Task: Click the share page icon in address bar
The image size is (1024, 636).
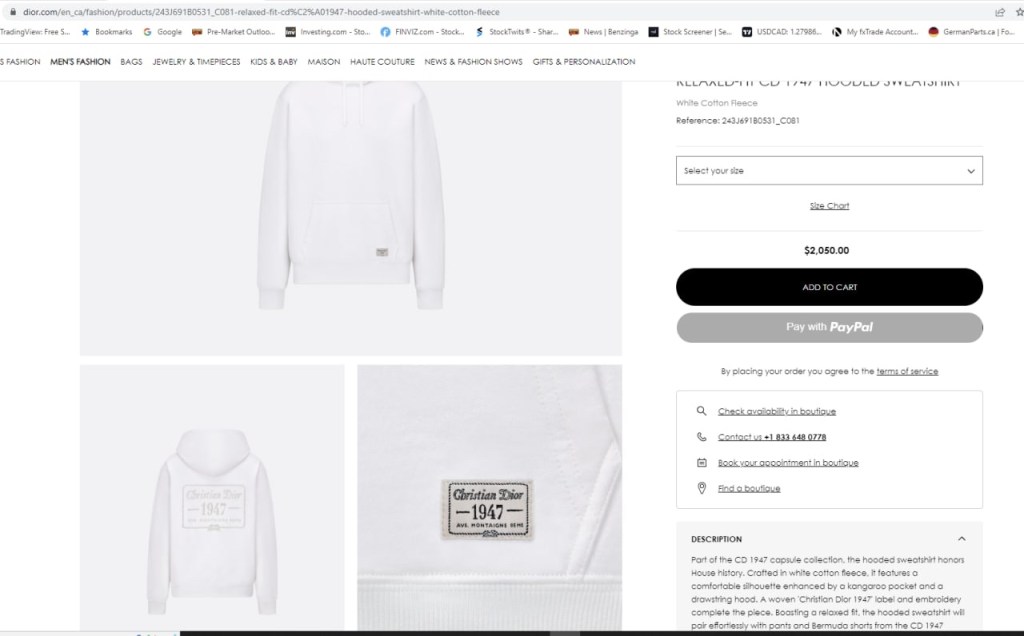Action: [999, 12]
